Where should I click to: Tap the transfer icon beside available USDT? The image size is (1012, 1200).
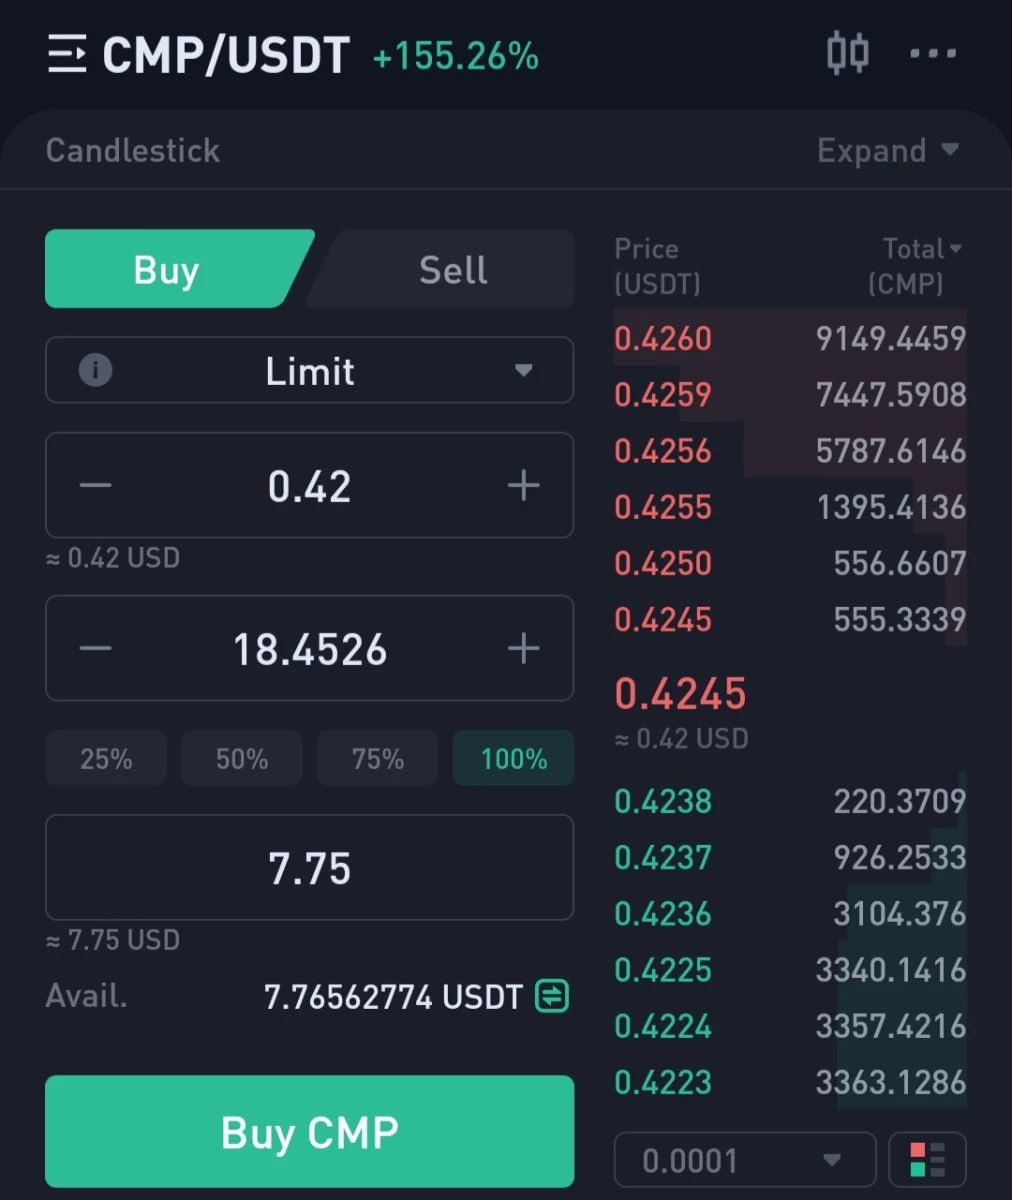tap(552, 996)
